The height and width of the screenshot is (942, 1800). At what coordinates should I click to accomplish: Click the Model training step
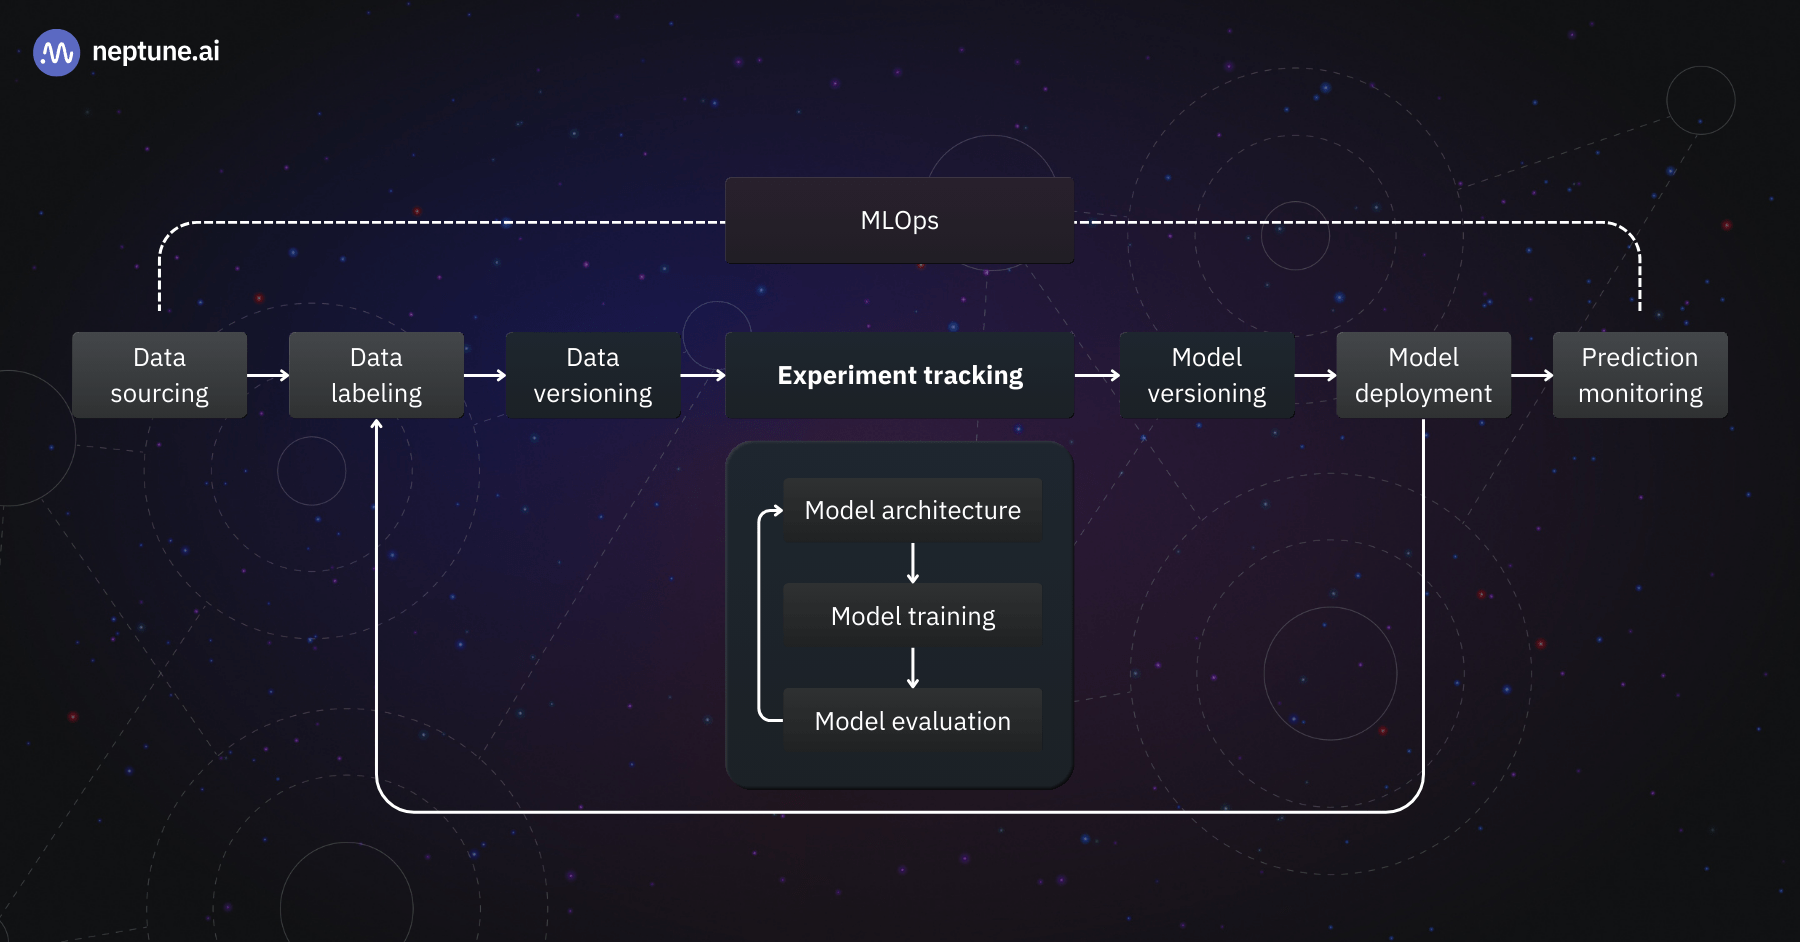tap(911, 615)
